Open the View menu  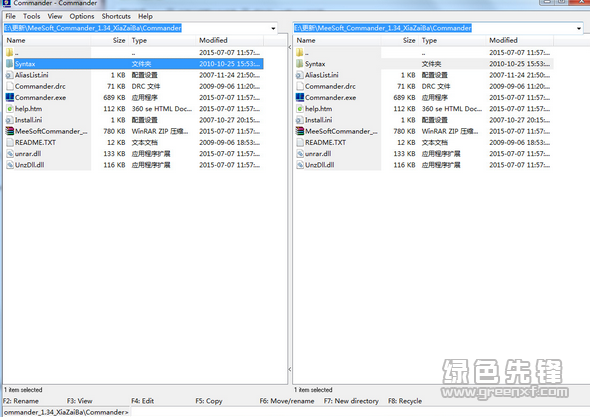click(55, 16)
